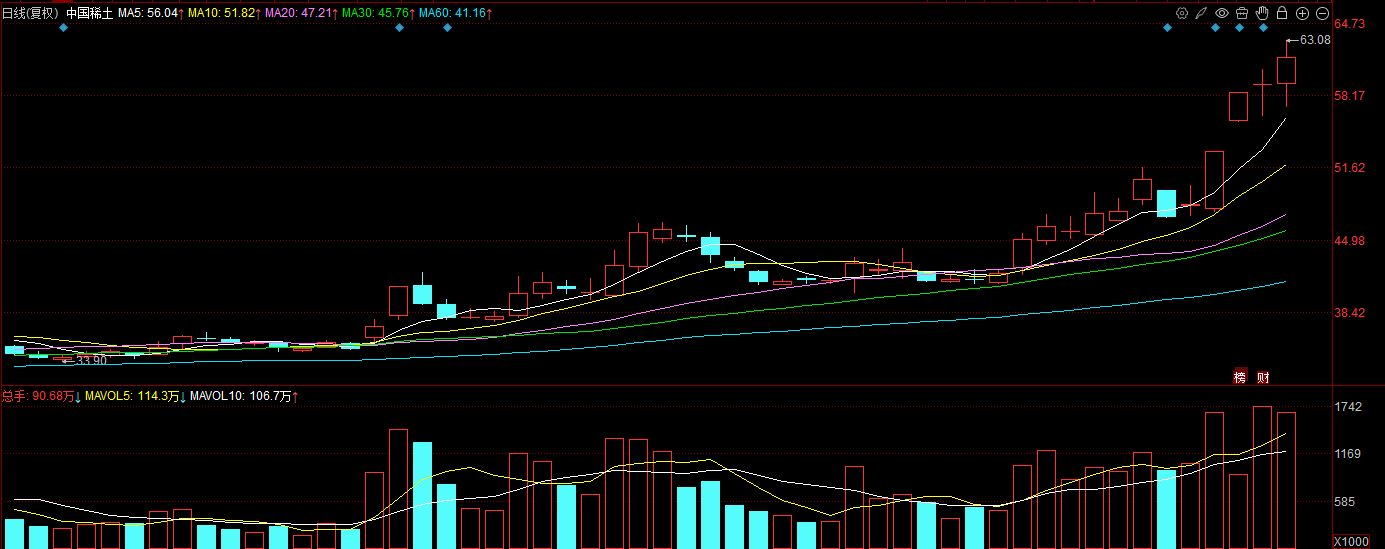This screenshot has height=549, width=1385.
Task: Select the MA60: 41.16 indicator label
Action: [x=454, y=13]
